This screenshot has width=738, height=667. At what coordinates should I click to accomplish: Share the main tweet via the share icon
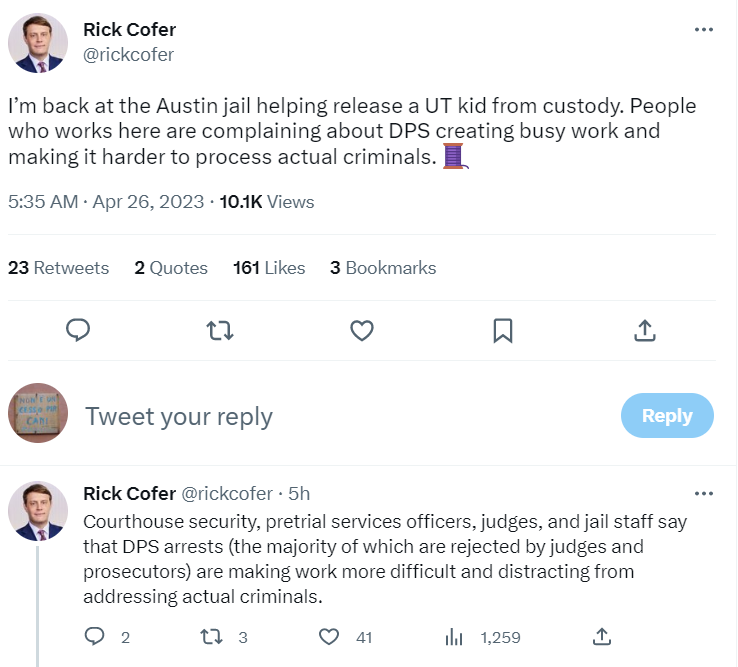645,330
